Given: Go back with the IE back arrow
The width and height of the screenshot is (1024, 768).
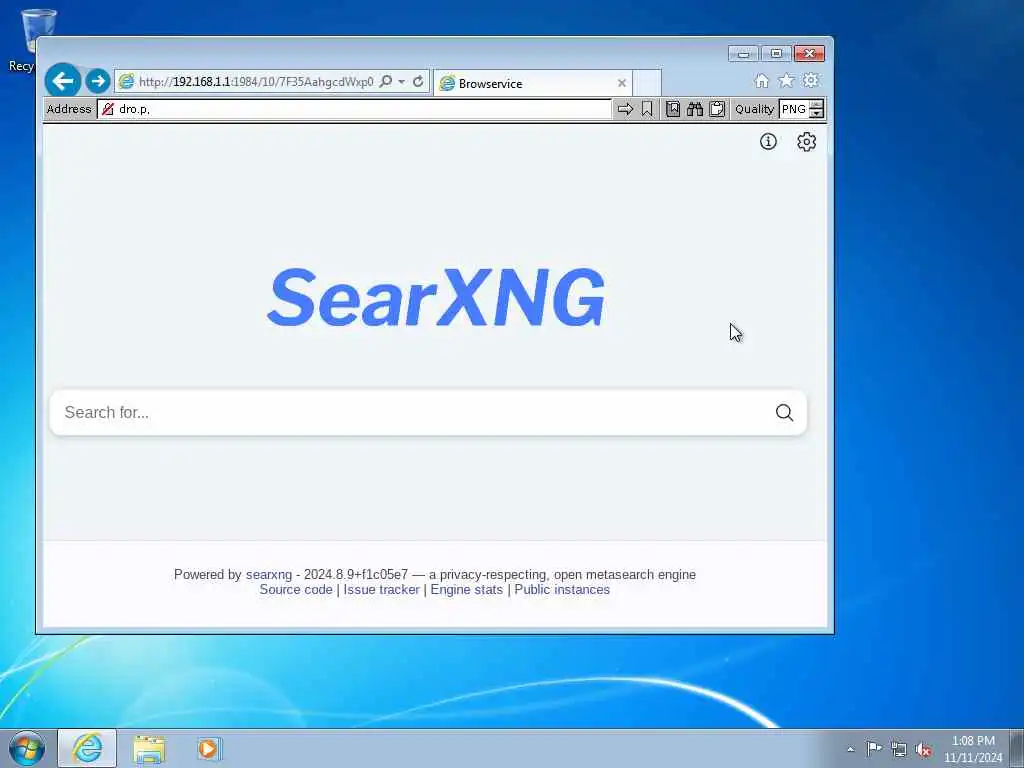Looking at the screenshot, I should click(x=63, y=81).
